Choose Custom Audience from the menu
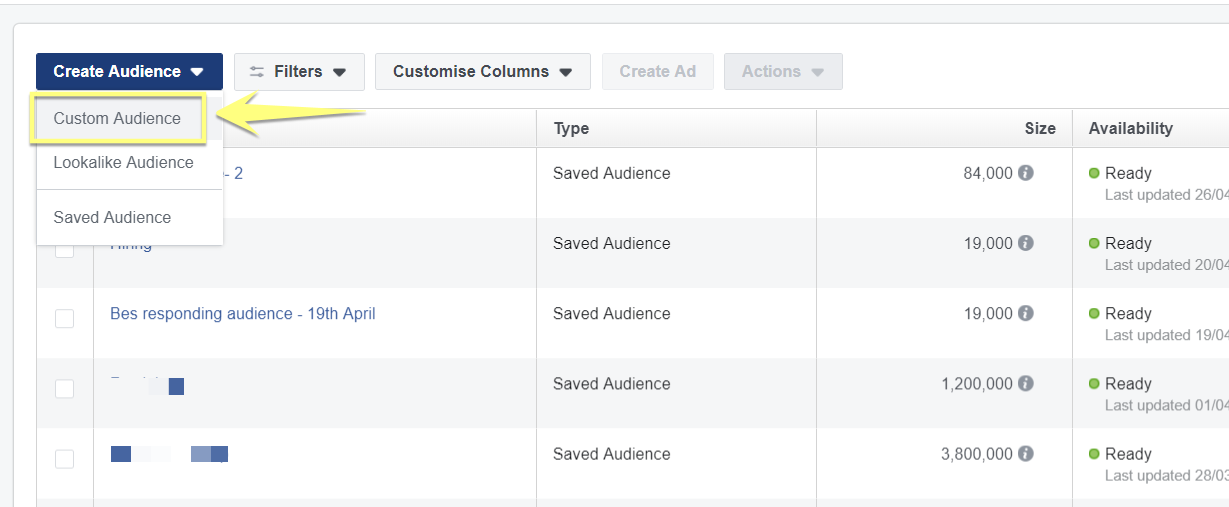This screenshot has height=507, width=1229. (x=118, y=119)
